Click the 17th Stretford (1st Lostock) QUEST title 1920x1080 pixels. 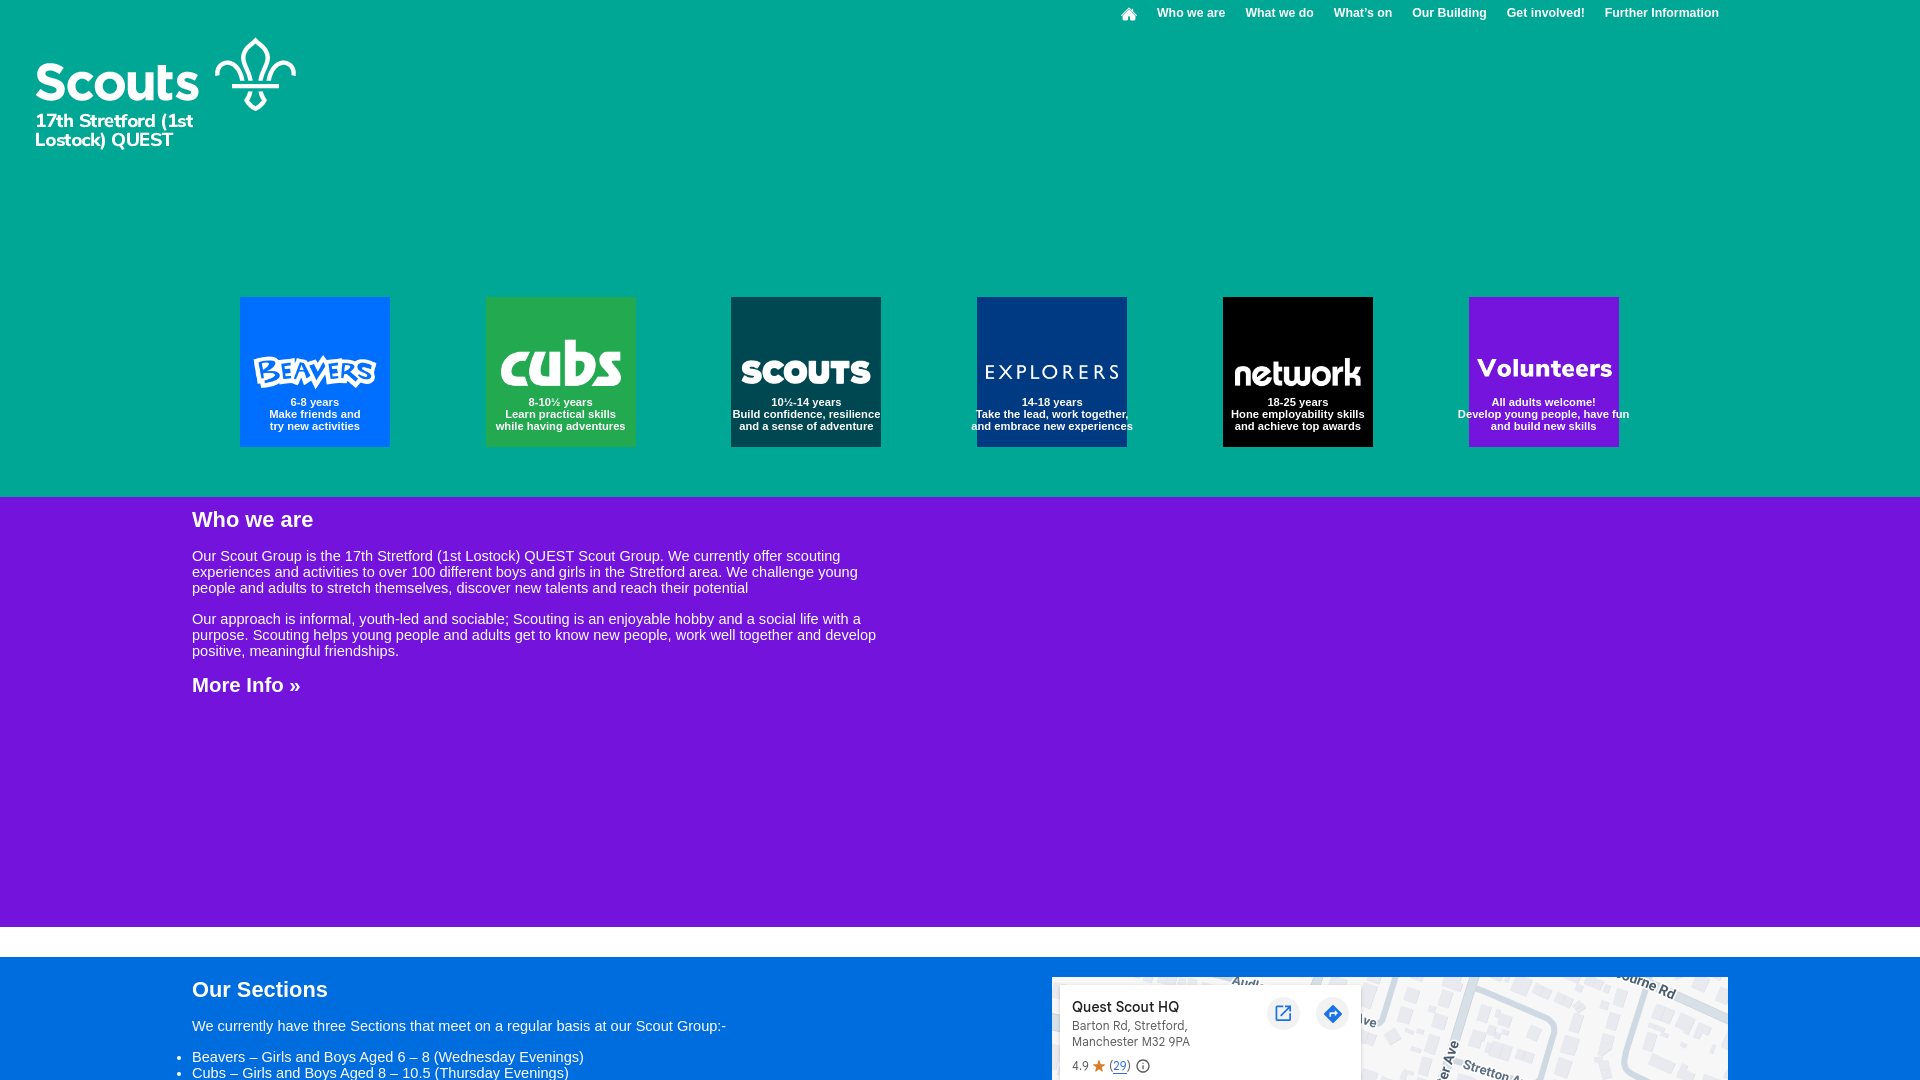click(x=114, y=130)
